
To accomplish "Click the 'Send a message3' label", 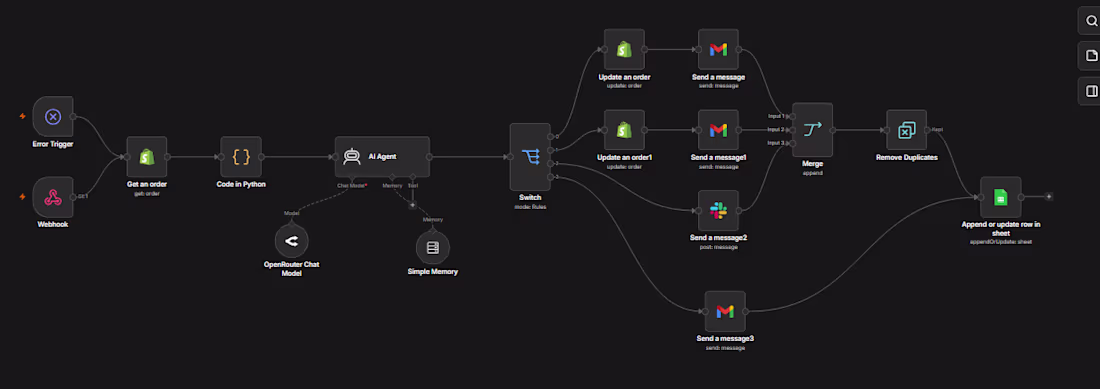I will coord(725,339).
